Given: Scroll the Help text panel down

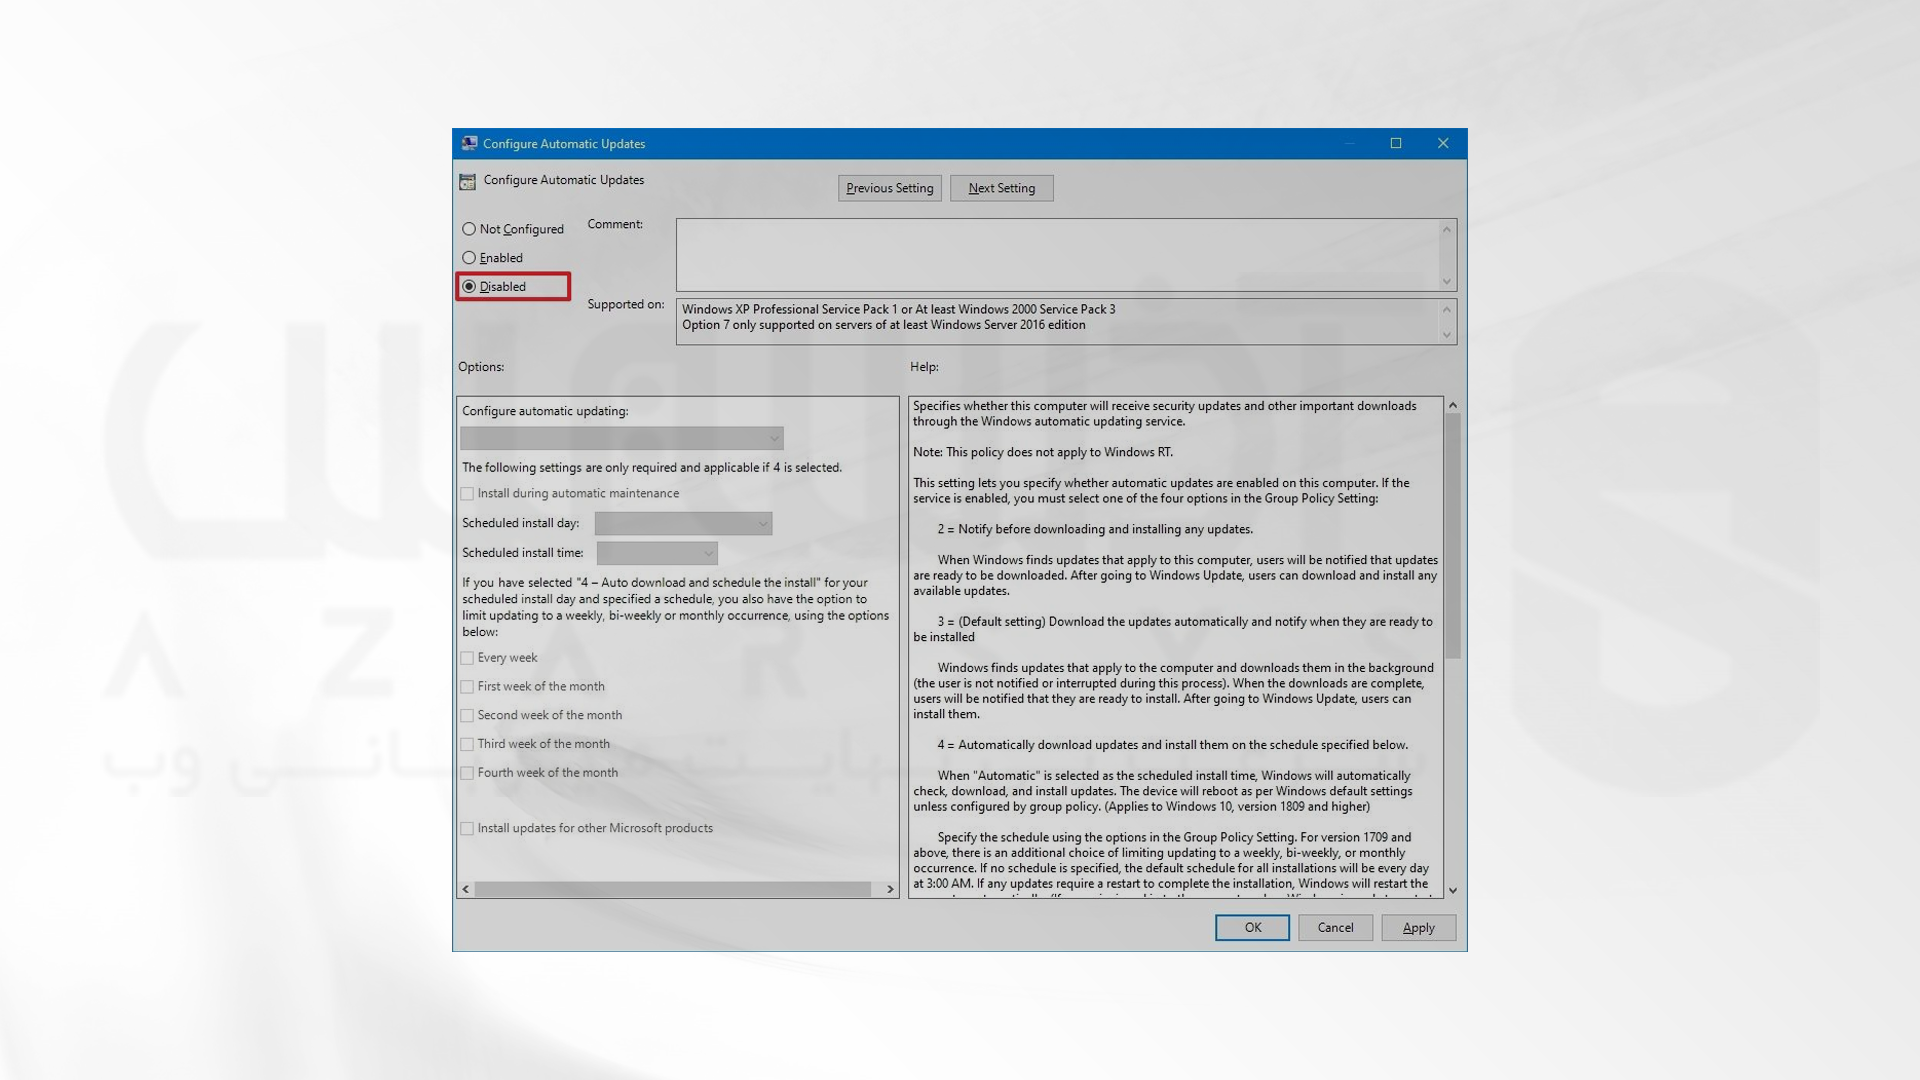Looking at the screenshot, I should tap(1452, 889).
